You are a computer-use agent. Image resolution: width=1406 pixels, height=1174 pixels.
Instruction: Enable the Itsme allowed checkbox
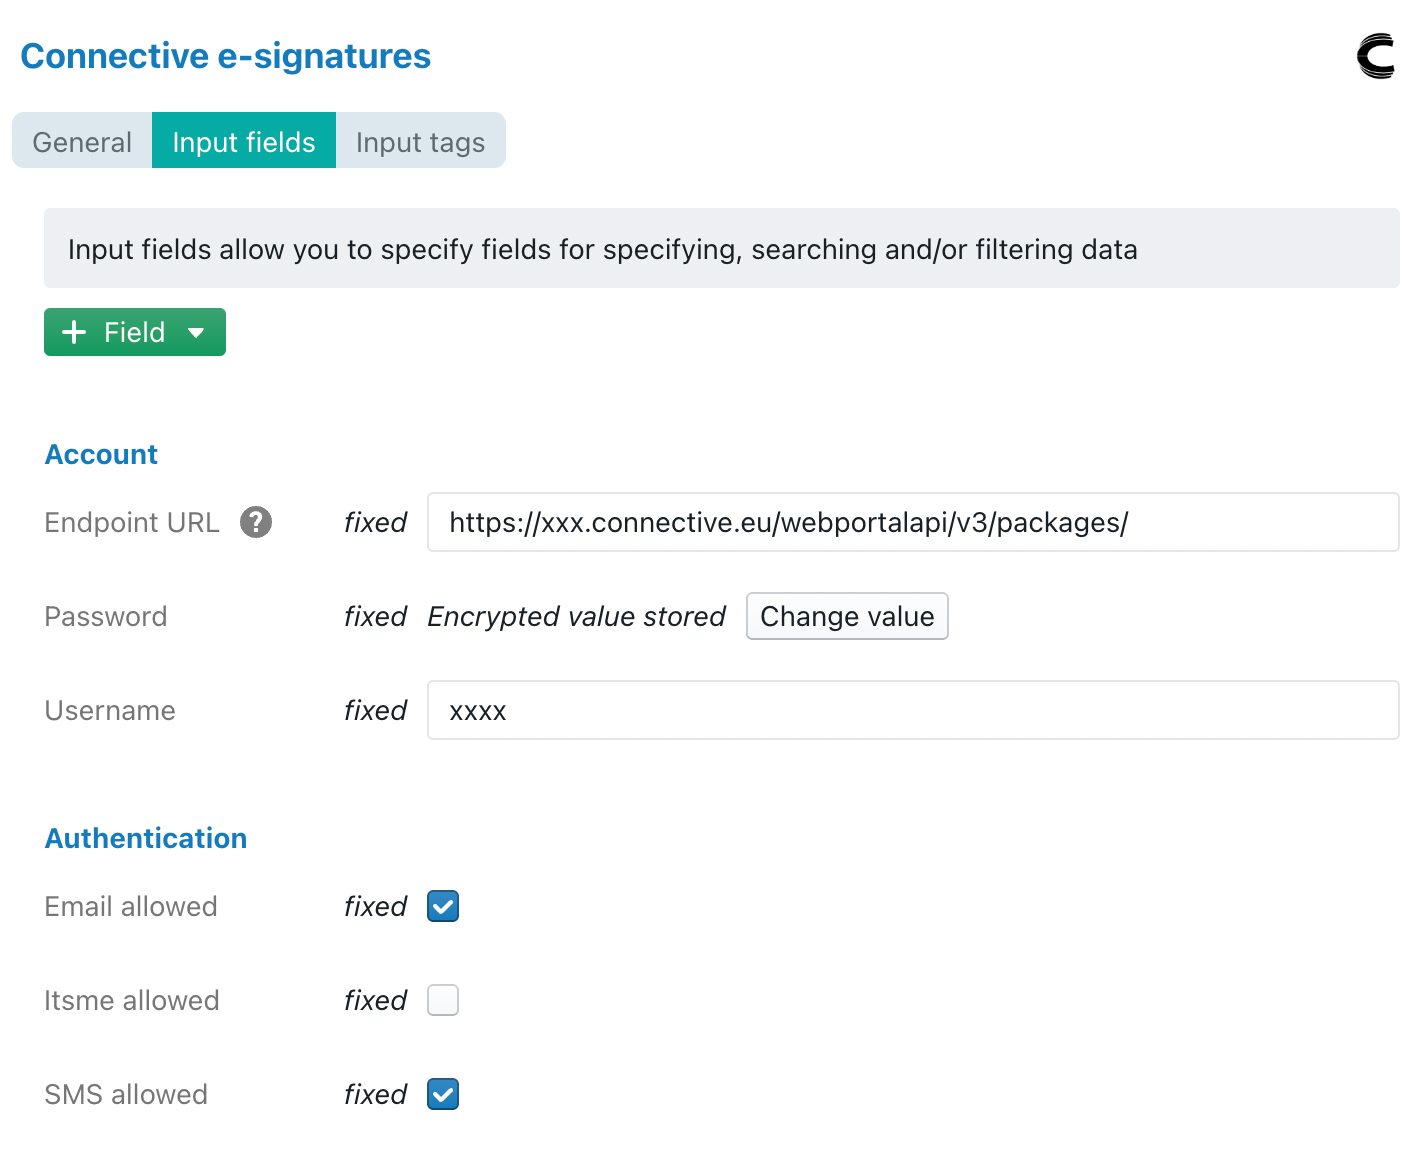pos(443,1000)
